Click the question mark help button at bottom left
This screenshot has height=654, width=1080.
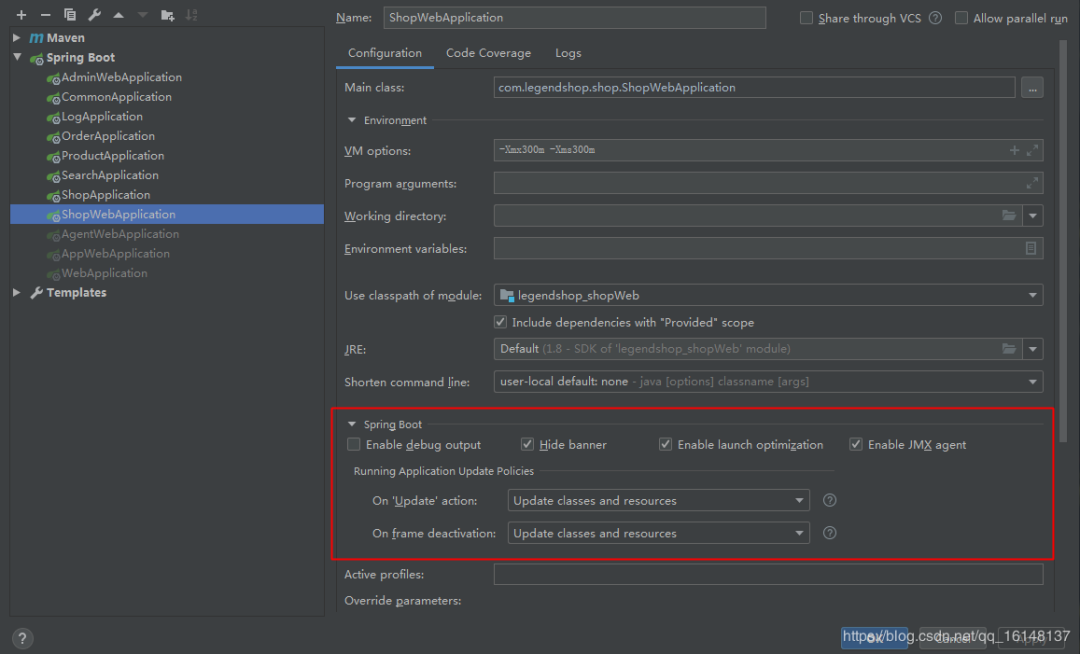(23, 638)
